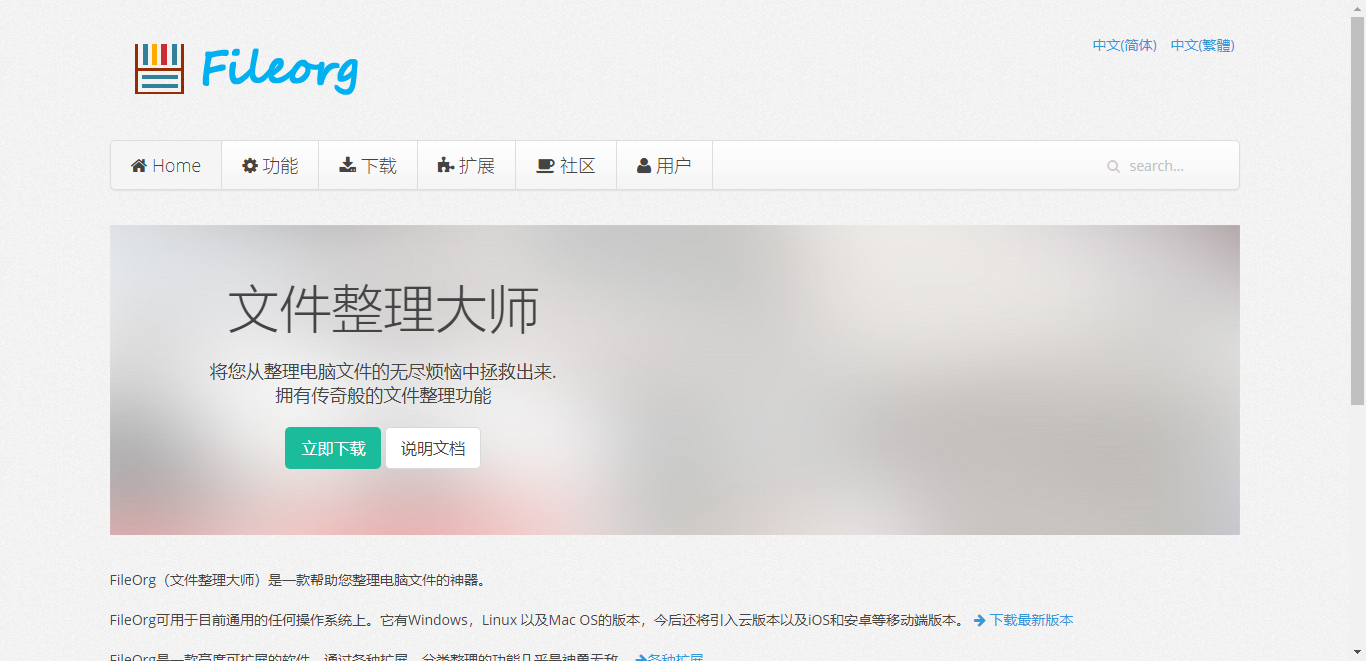Click the Fileorg striped logo icon

pyautogui.click(x=158, y=68)
